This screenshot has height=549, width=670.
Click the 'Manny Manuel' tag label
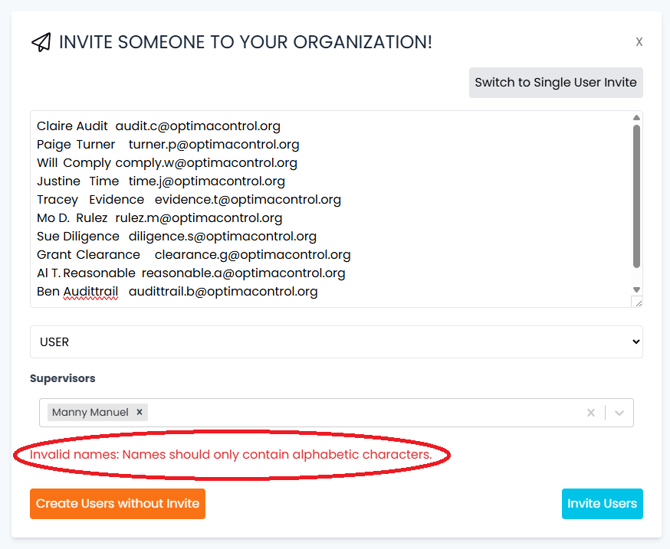point(90,412)
